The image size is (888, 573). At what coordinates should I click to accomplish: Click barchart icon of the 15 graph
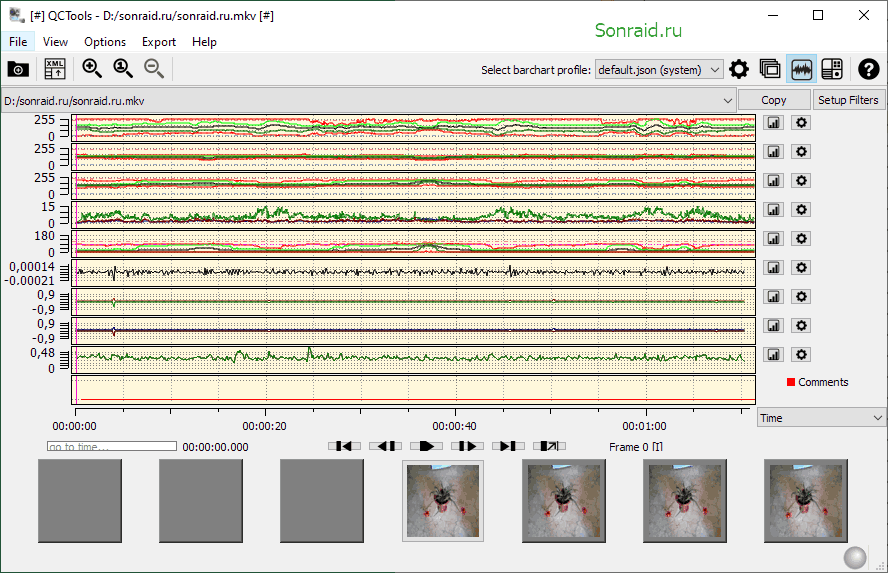tap(773, 209)
